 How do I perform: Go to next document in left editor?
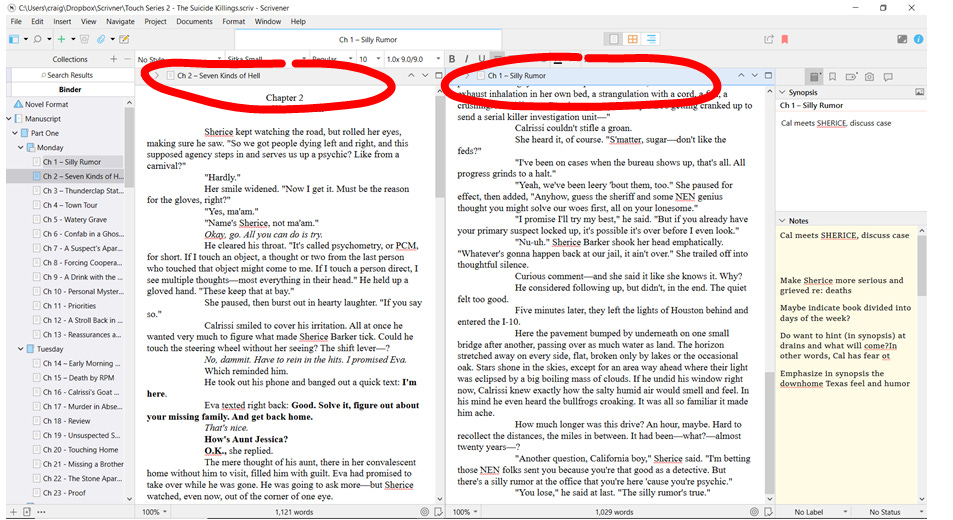(x=424, y=75)
